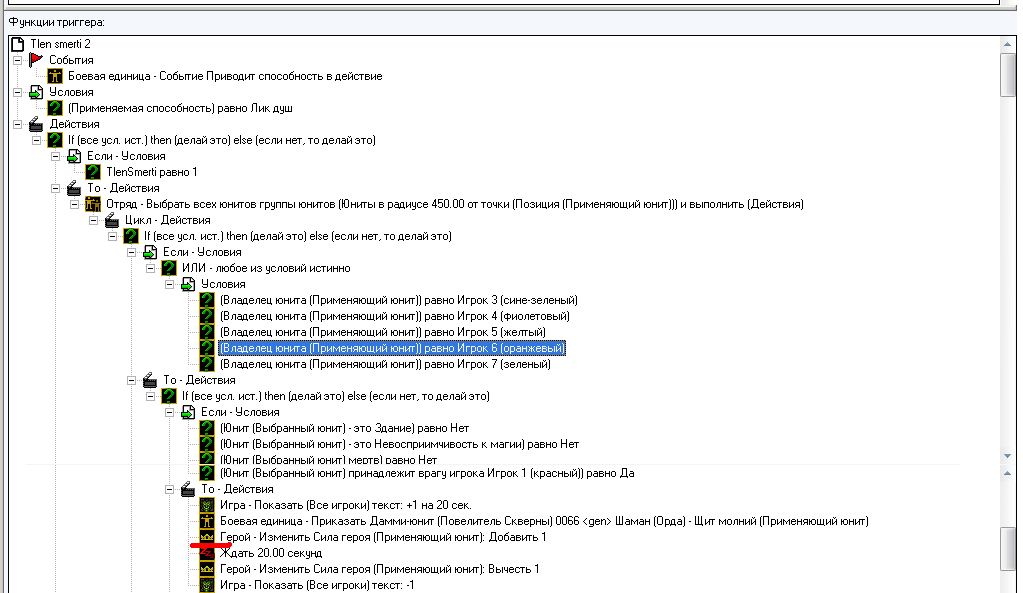Viewport: 1023px width, 593px height.
Task: Collapse the Цикл - Действия node
Action: pos(93,220)
